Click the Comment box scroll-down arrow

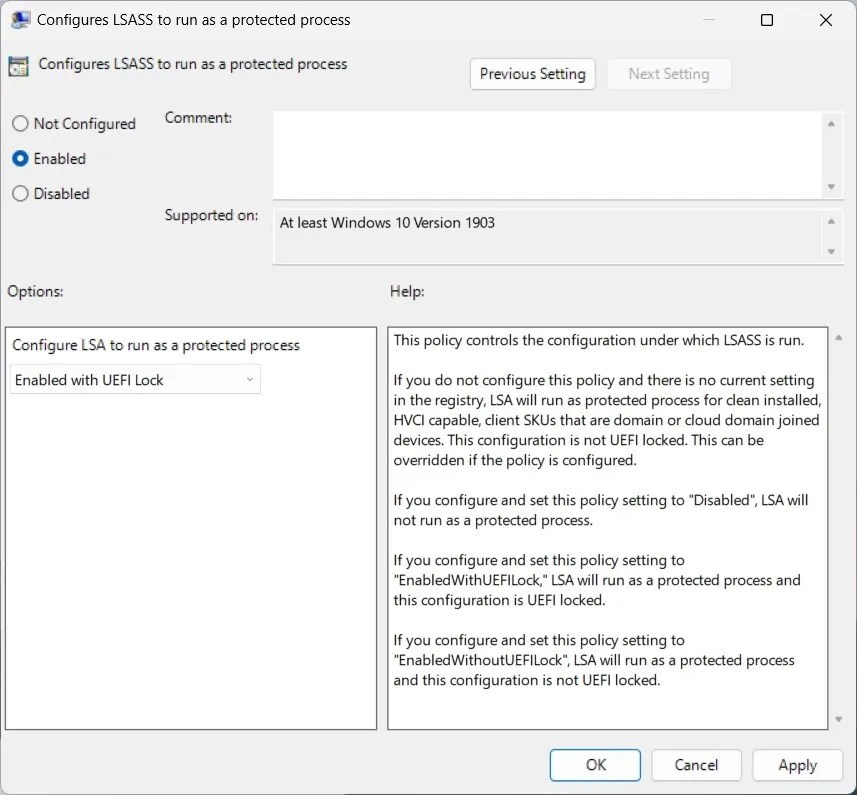click(833, 188)
